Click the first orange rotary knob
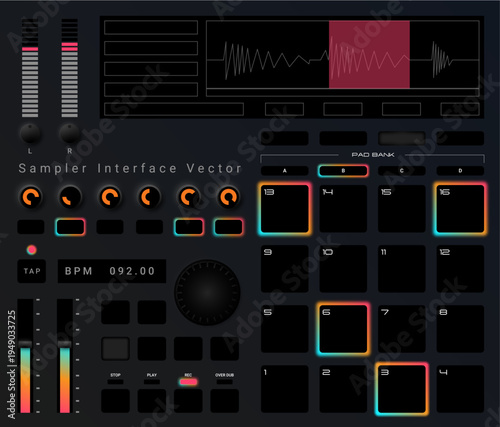Image resolution: width=500 pixels, height=427 pixels. (x=30, y=197)
